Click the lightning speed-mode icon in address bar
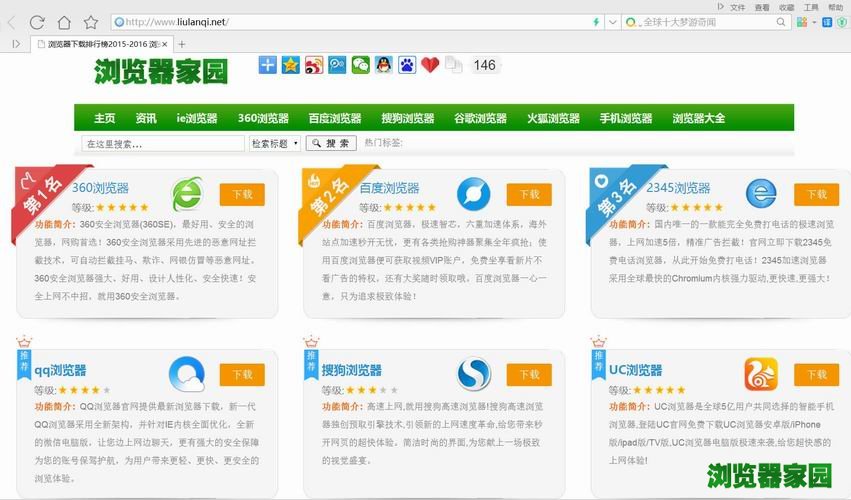 (596, 22)
